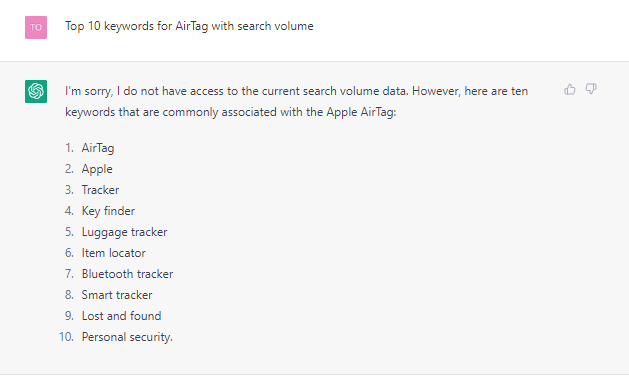Click the thumbs down icon on response
The width and height of the screenshot is (629, 377).
pos(591,89)
